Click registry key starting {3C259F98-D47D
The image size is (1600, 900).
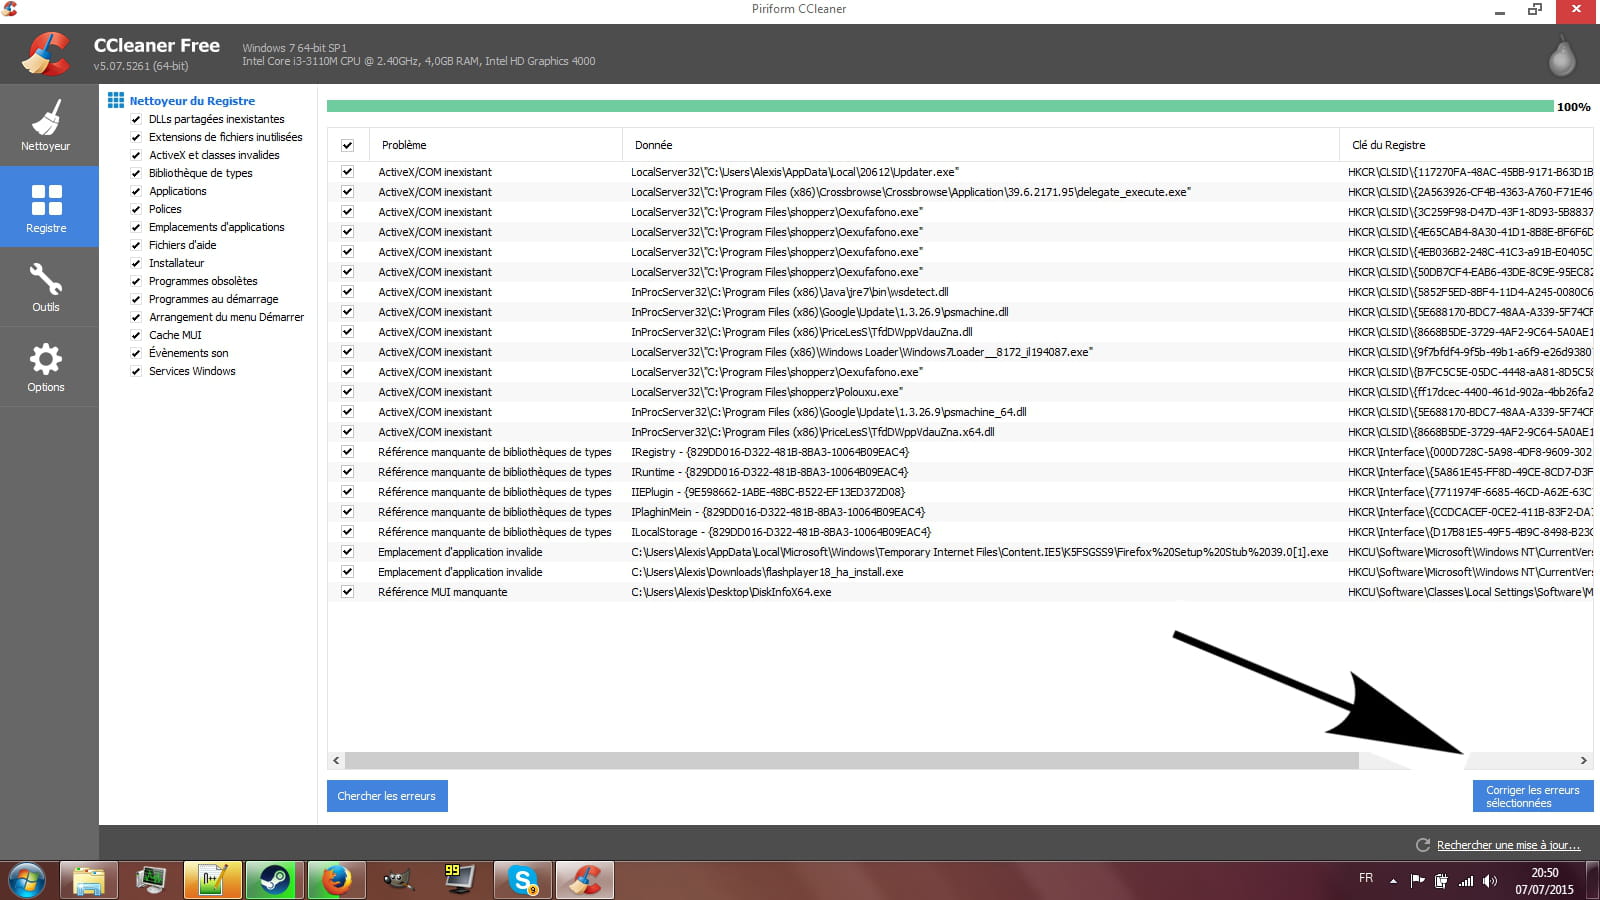1470,212
